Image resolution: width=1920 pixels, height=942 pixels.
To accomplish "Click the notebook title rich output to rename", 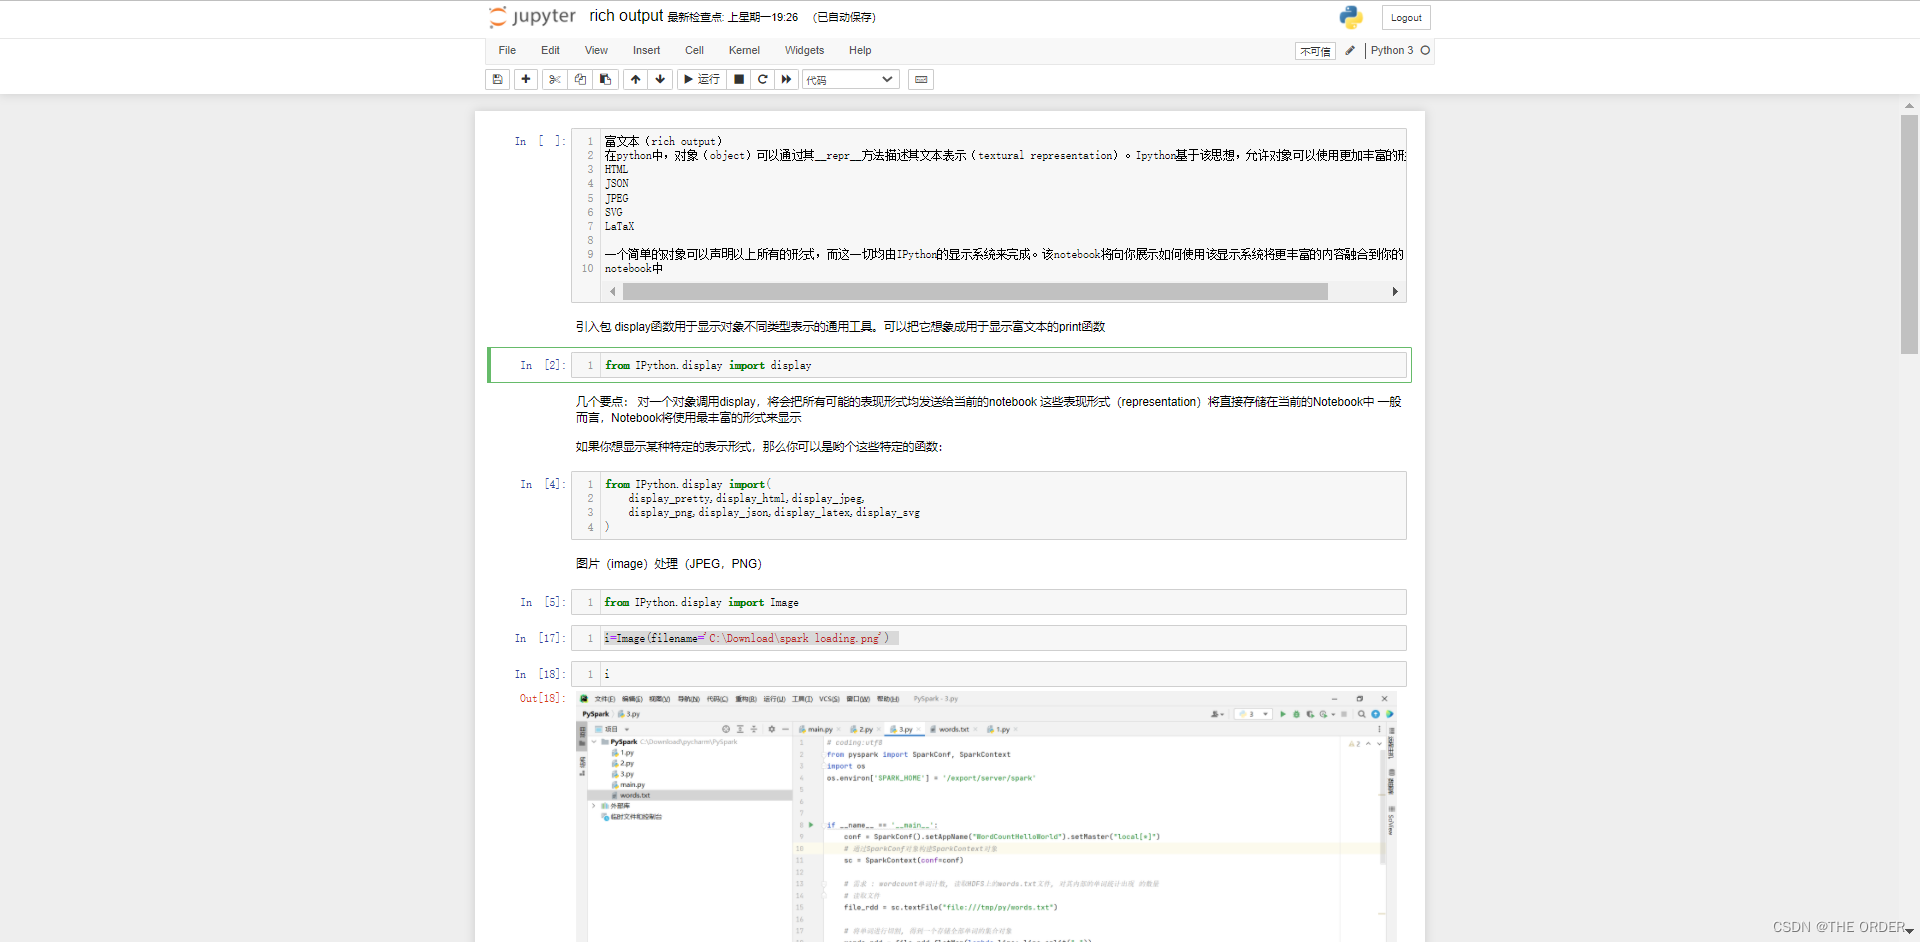I will tap(625, 16).
